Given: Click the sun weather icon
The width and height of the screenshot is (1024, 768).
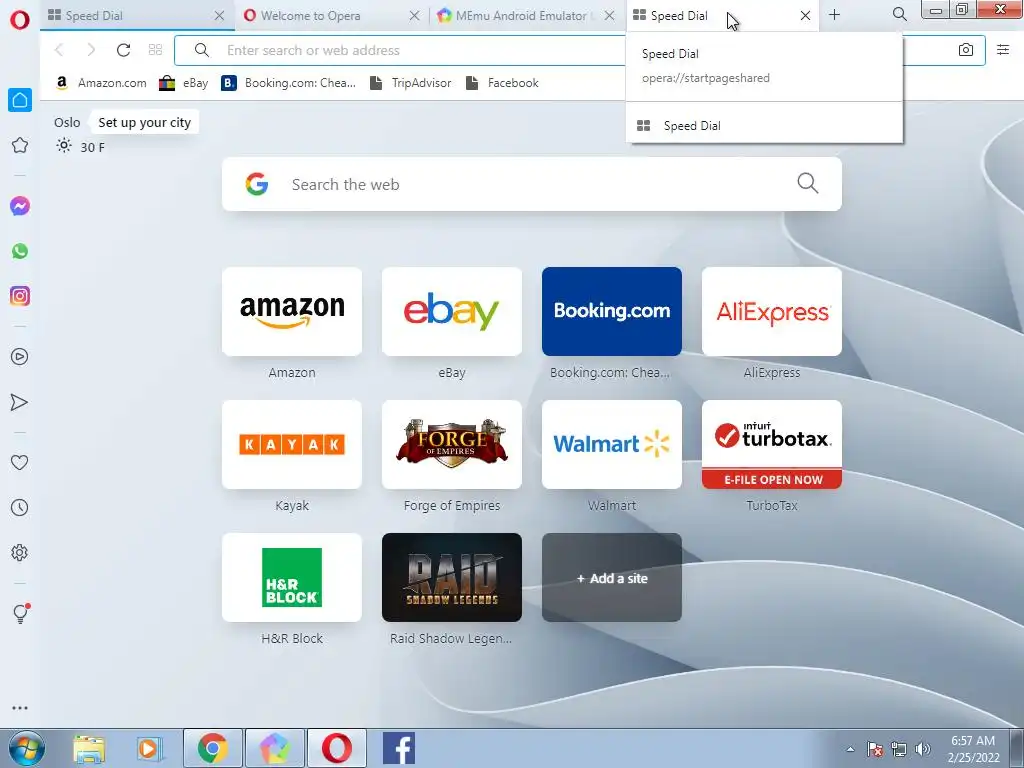Looking at the screenshot, I should (x=64, y=146).
